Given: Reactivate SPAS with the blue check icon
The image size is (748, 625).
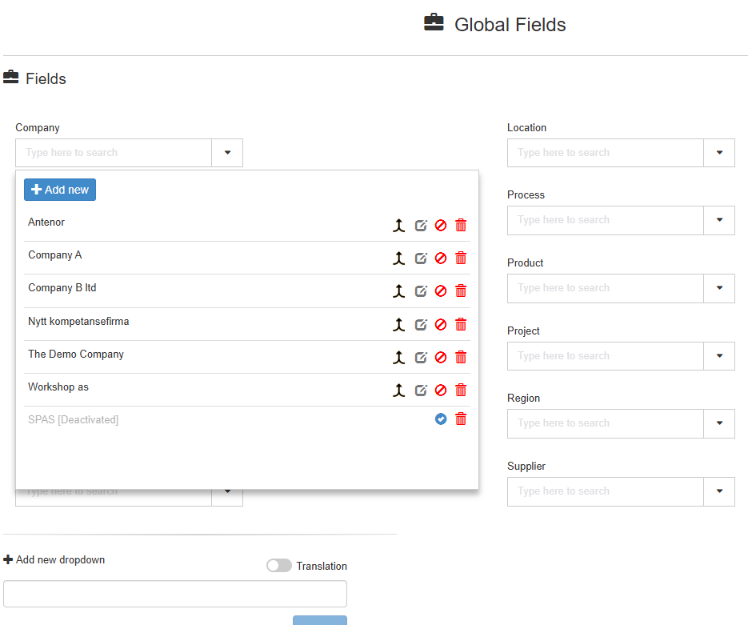Looking at the screenshot, I should pos(441,419).
